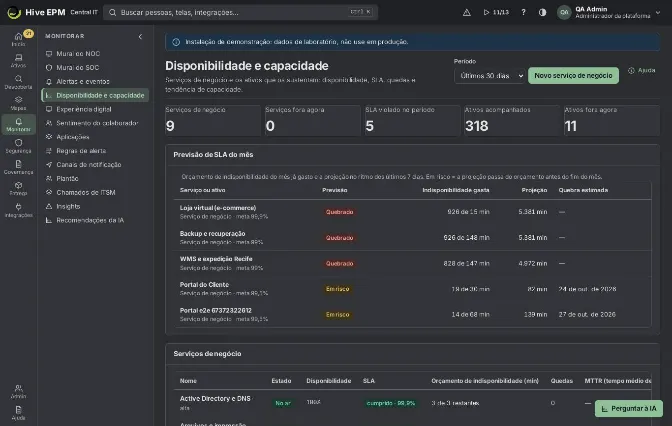Image resolution: width=672 pixels, height=426 pixels.
Task: Select Disponibilidade e capacidade menu item
Action: coord(95,95)
